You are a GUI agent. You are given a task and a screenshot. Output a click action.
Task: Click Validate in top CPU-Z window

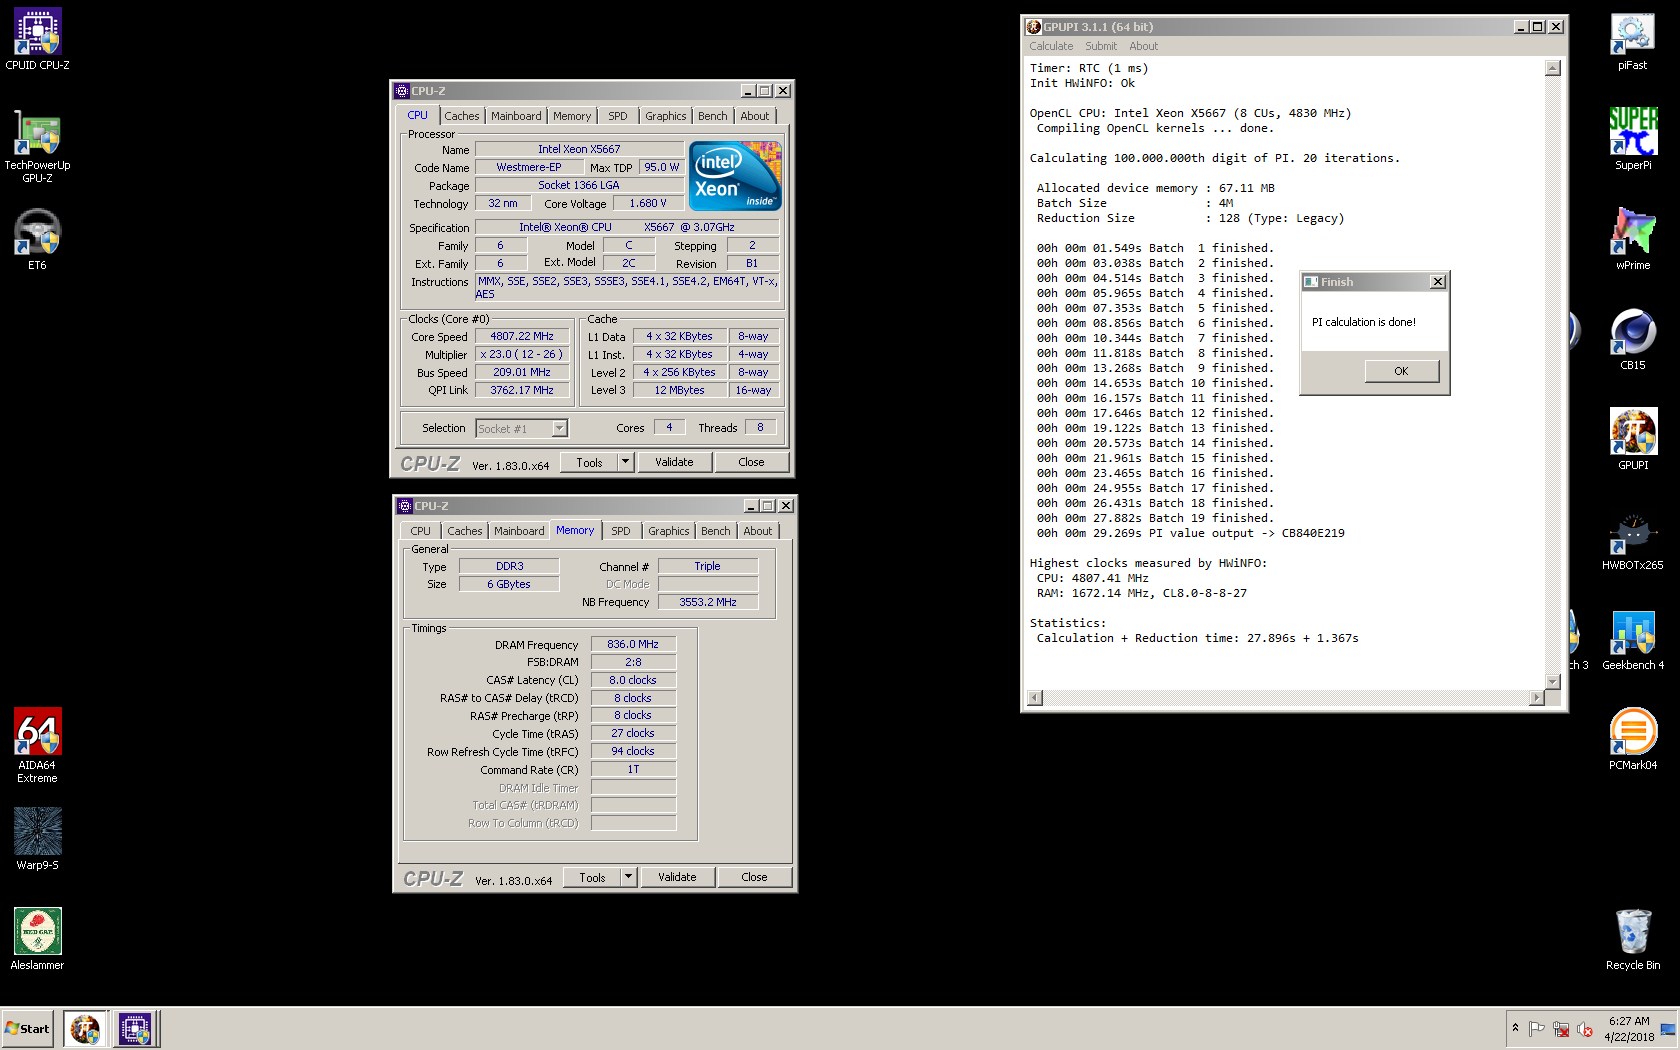[x=674, y=462]
